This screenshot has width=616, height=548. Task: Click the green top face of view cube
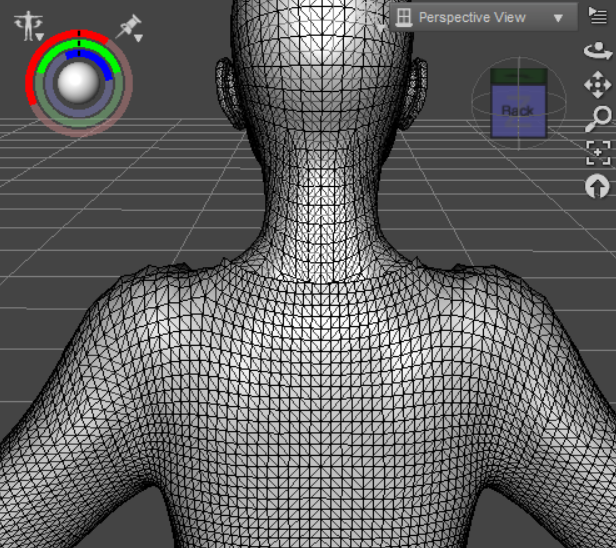[518, 76]
